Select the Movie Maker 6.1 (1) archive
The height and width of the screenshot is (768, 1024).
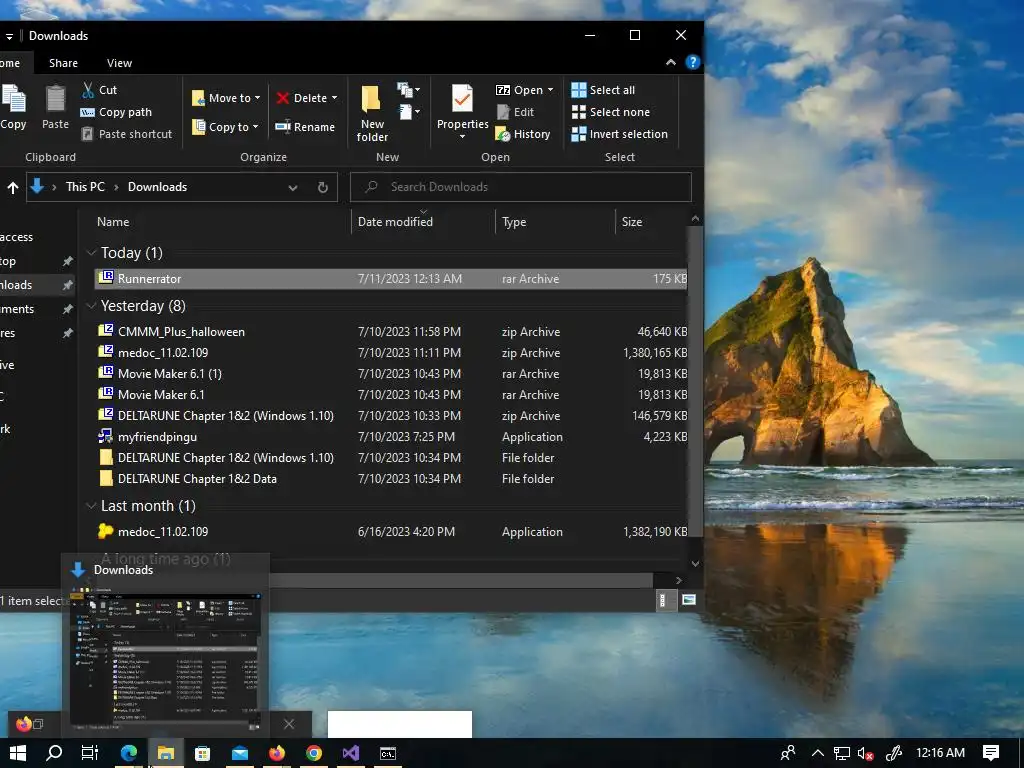click(391, 374)
